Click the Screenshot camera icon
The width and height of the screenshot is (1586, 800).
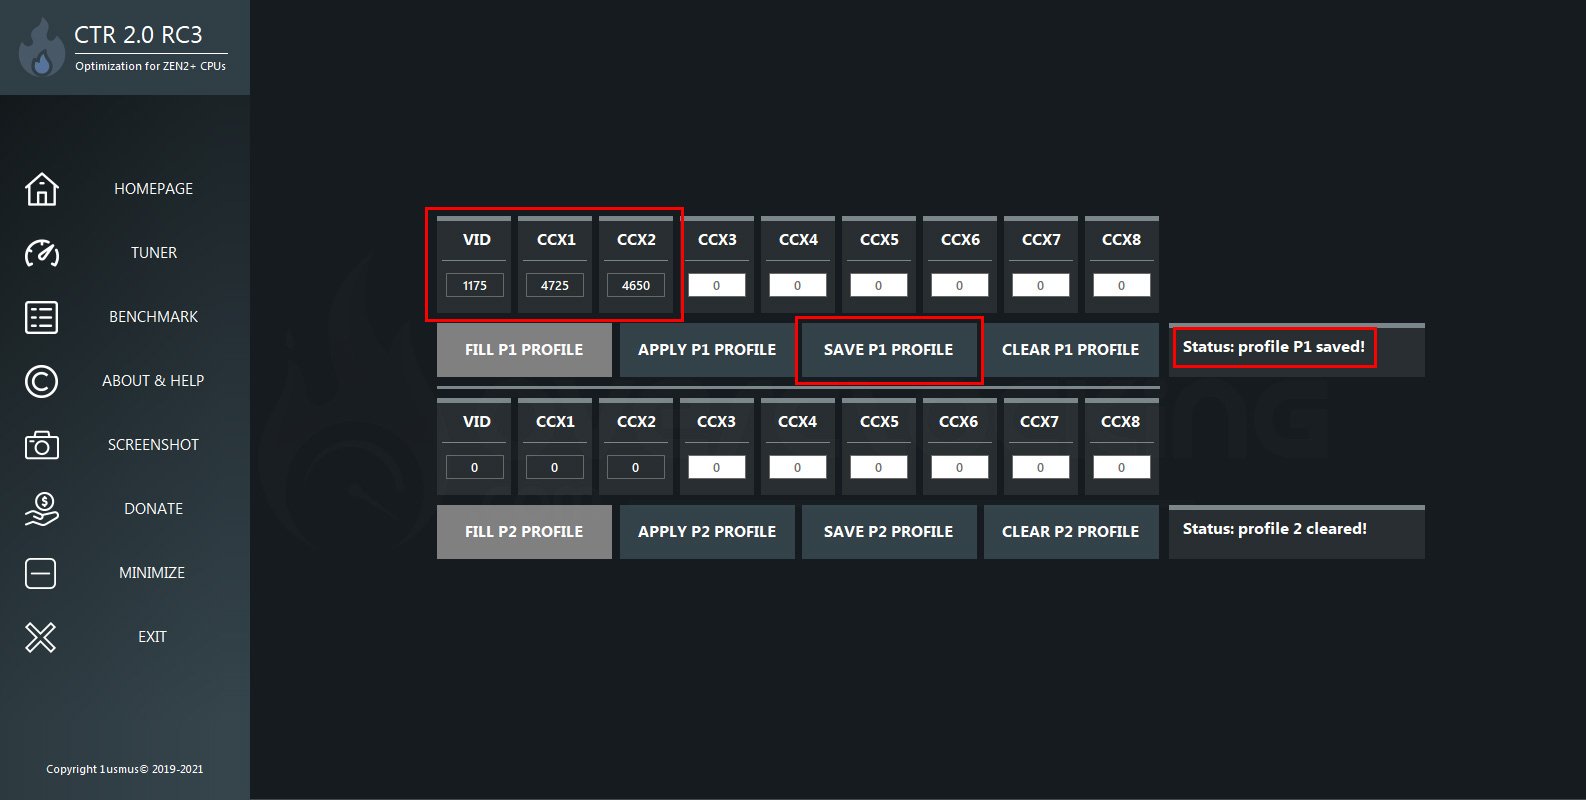(41, 445)
